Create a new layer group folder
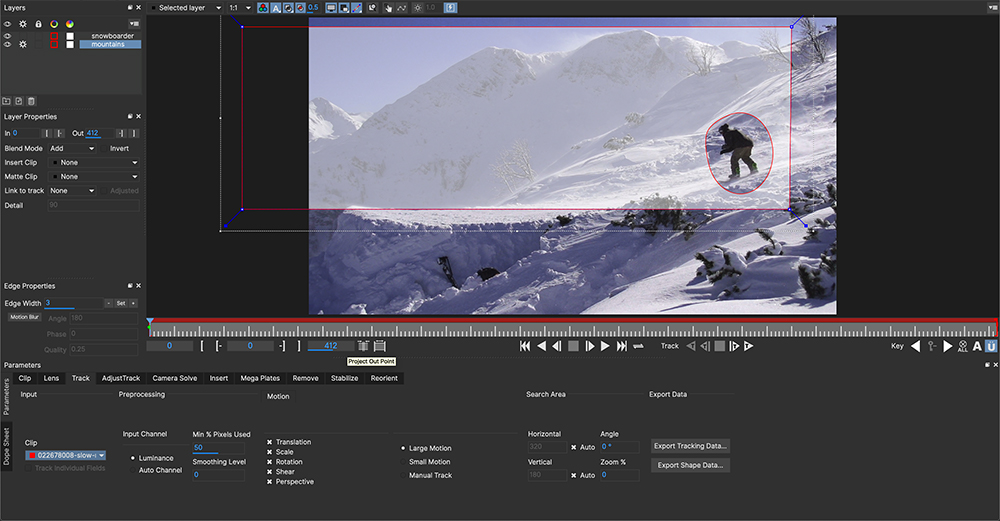 point(7,101)
